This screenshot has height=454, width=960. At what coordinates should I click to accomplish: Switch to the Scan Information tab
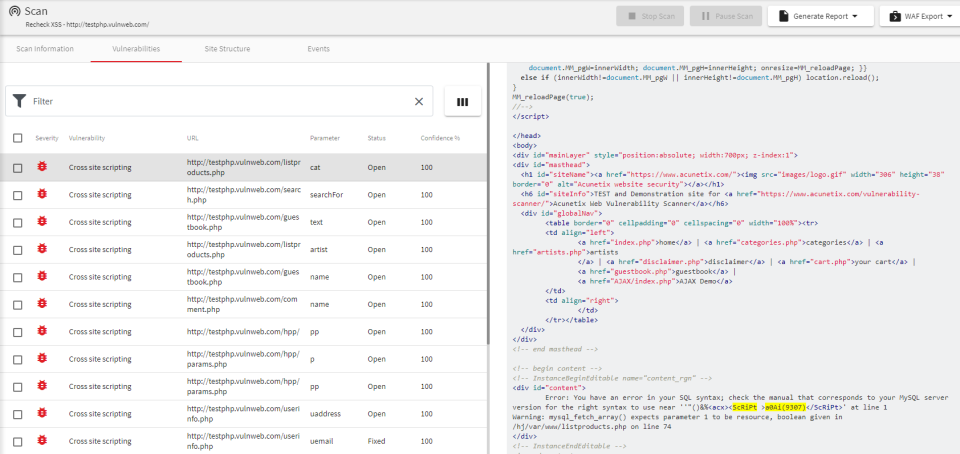coord(45,48)
